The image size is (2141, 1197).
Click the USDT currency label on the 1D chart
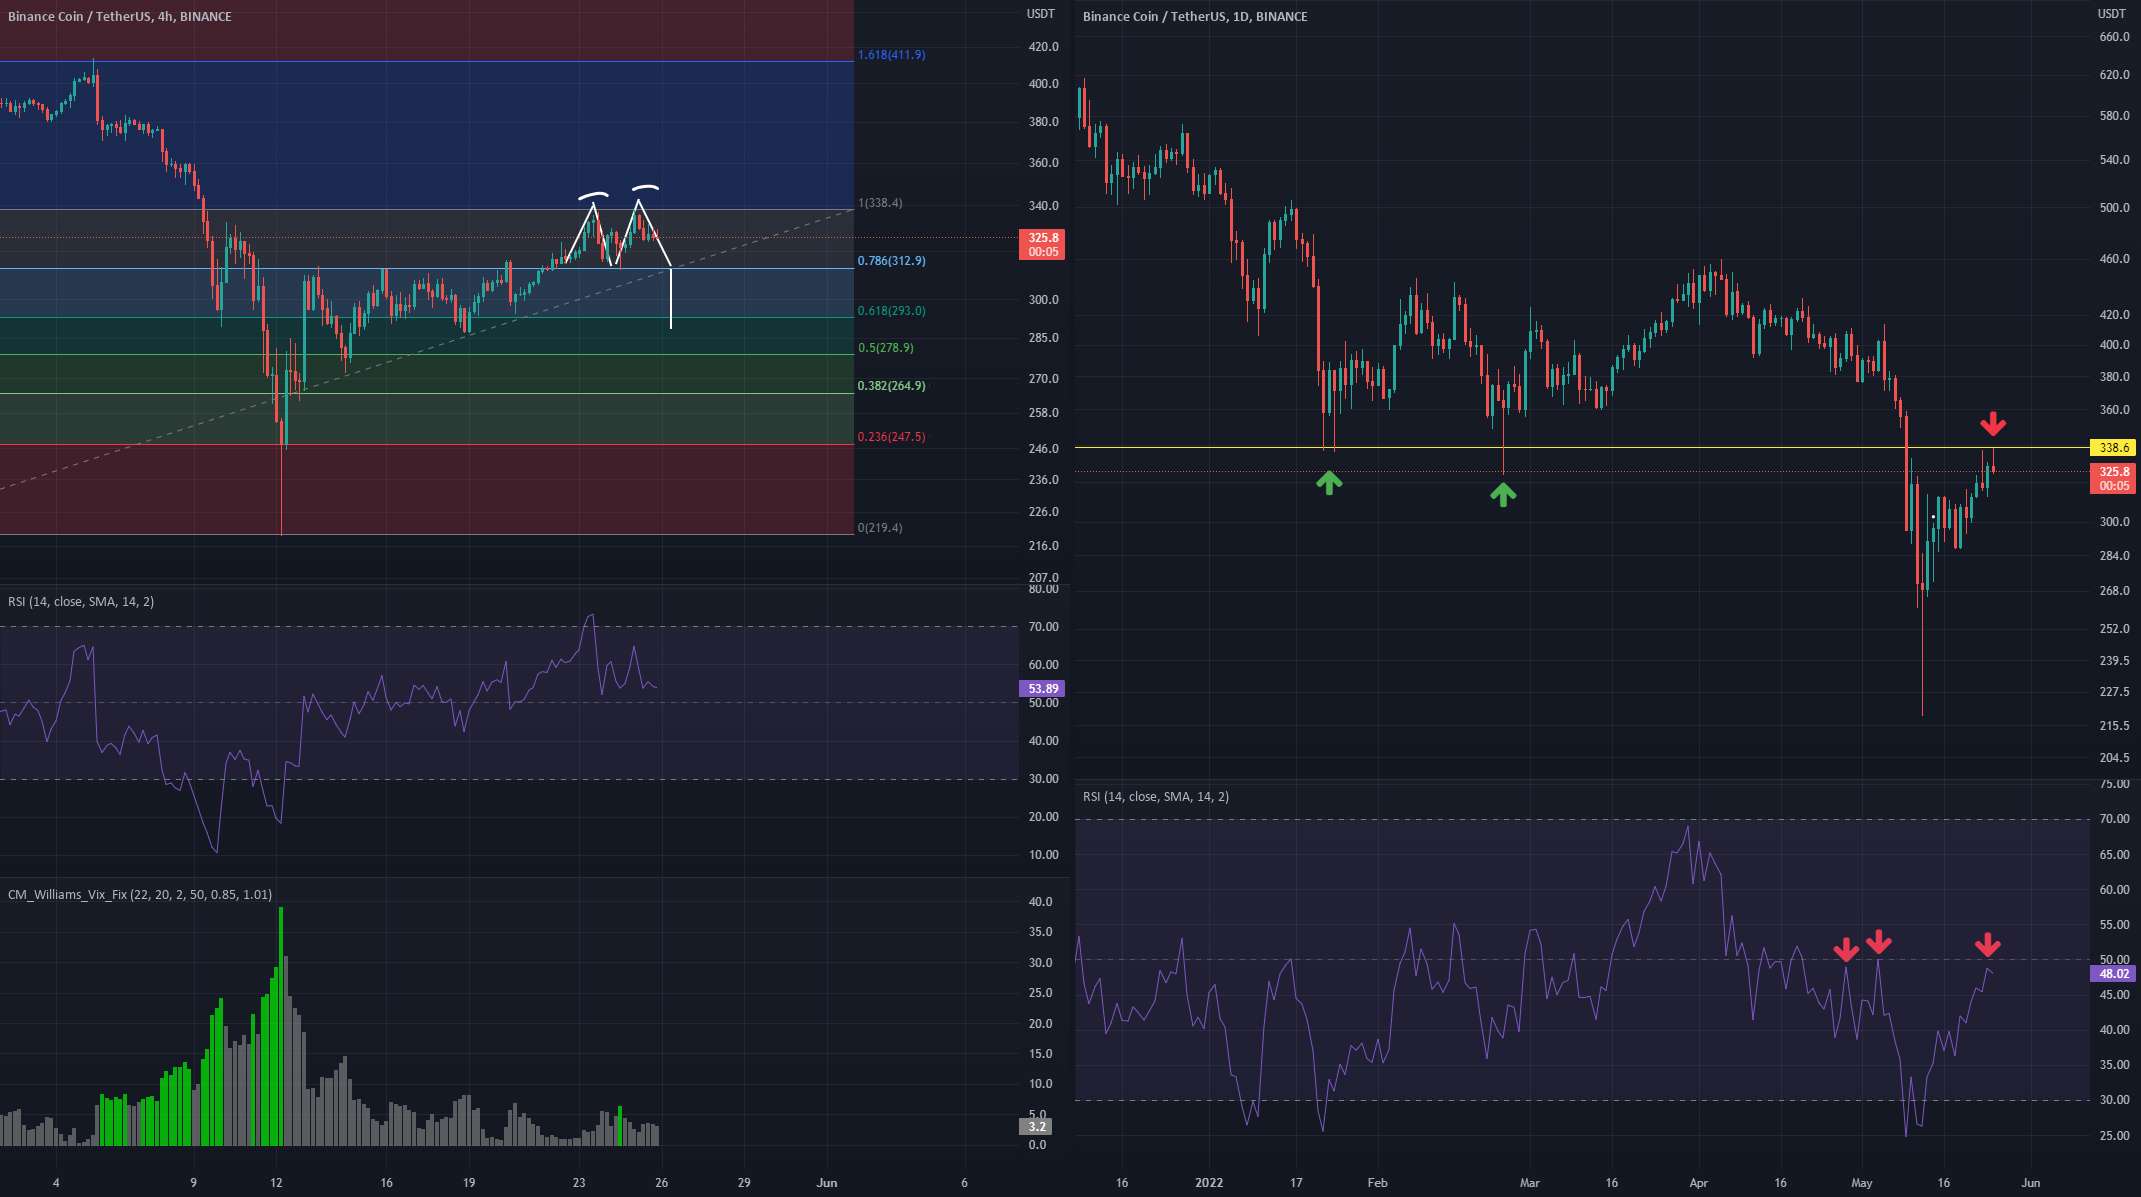click(2112, 14)
